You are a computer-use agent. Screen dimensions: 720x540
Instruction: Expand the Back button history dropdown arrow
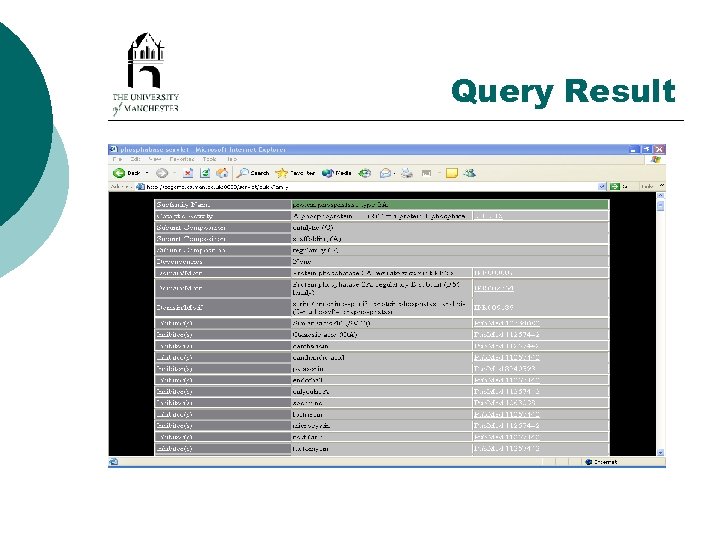147,173
